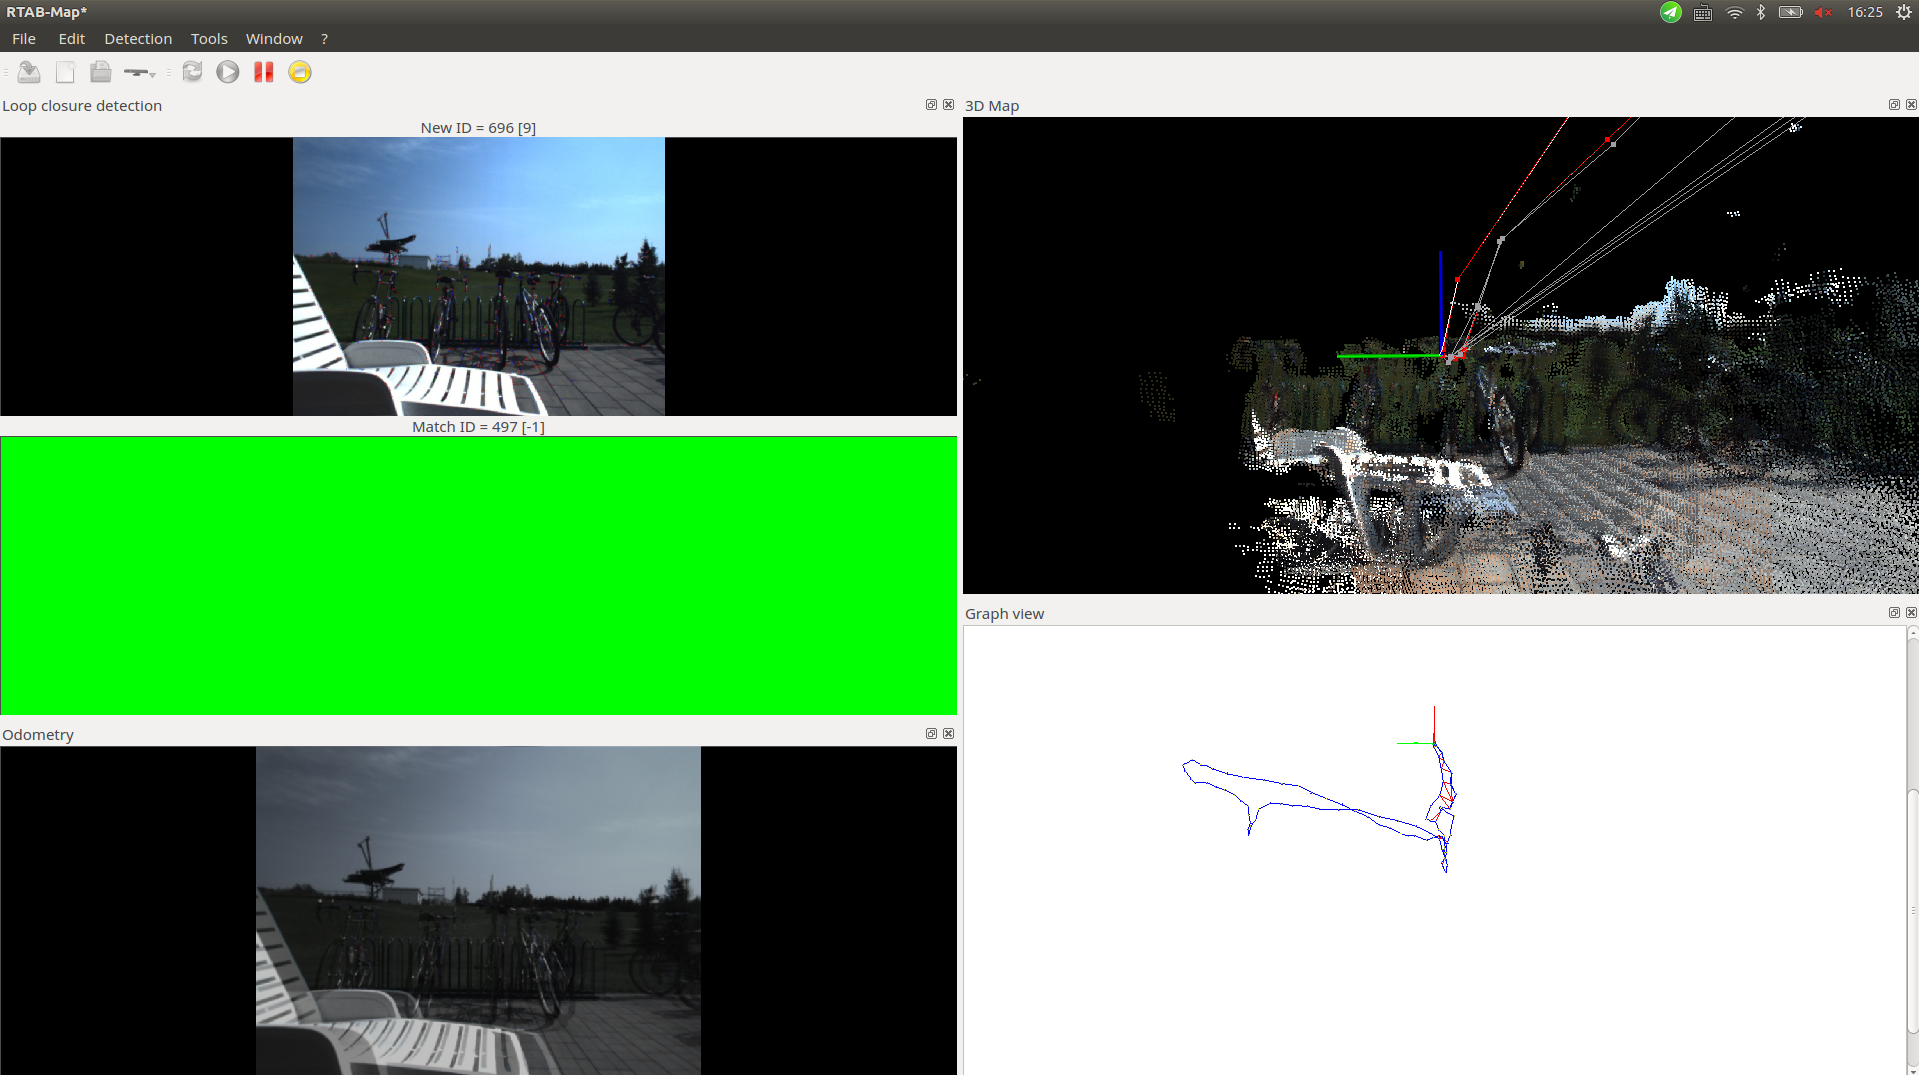Close the Odometry dock panel

(x=948, y=734)
